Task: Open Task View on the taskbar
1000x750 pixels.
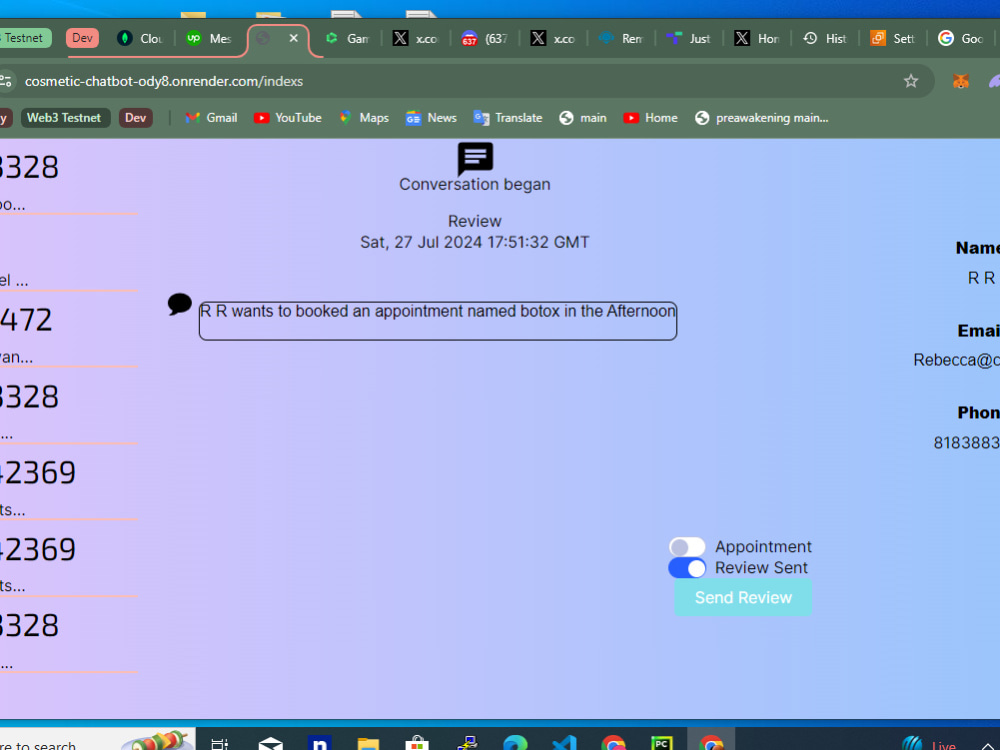Action: [x=219, y=742]
